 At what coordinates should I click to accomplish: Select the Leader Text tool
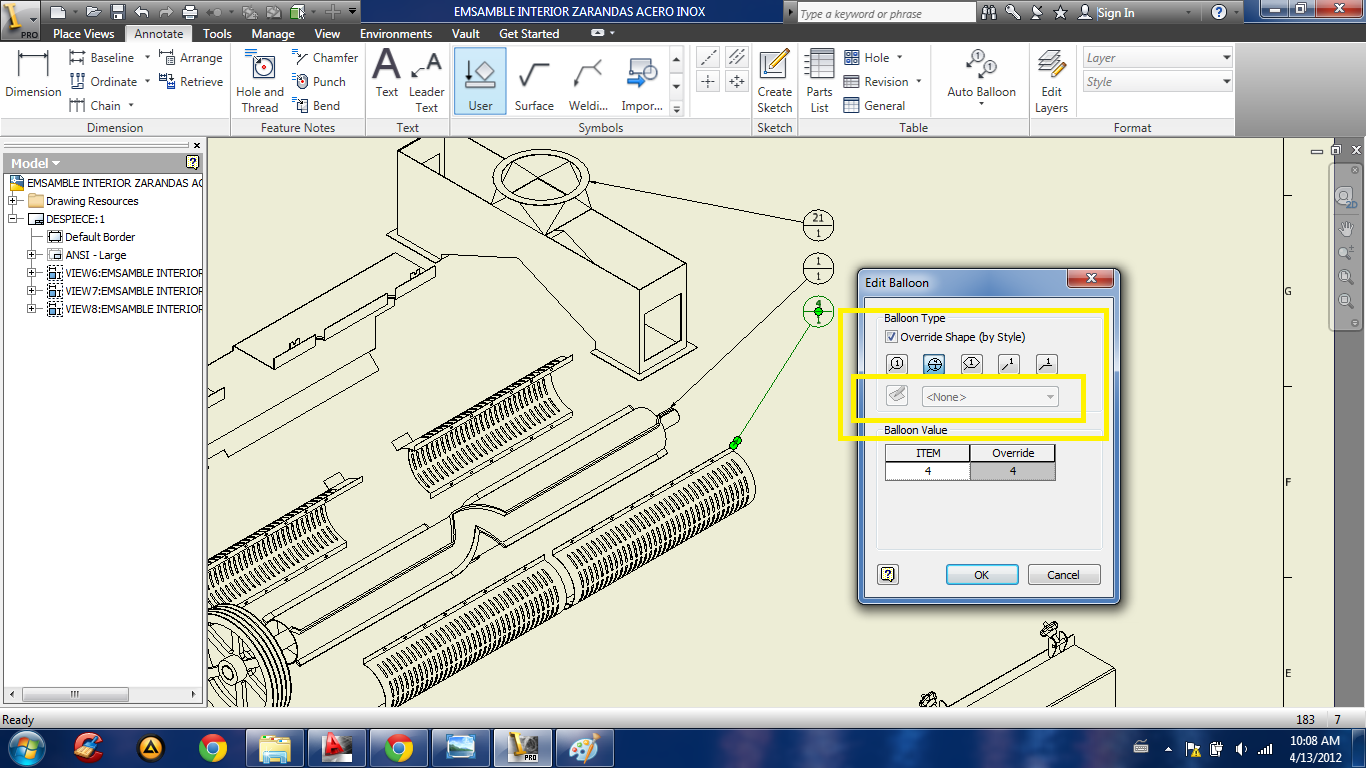click(x=427, y=80)
